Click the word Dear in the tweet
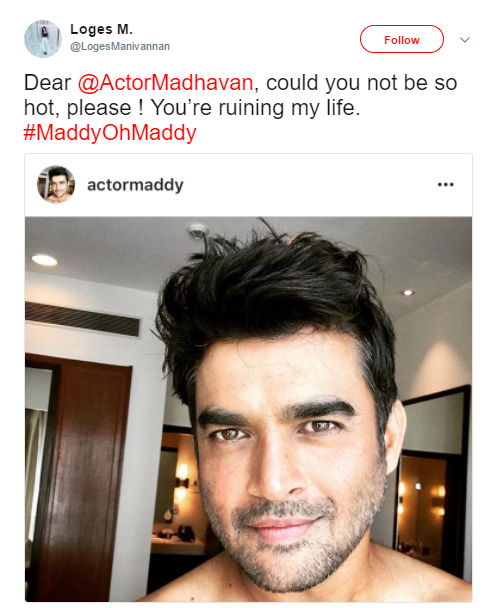Image resolution: width=489 pixels, height=608 pixels. pyautogui.click(x=47, y=83)
